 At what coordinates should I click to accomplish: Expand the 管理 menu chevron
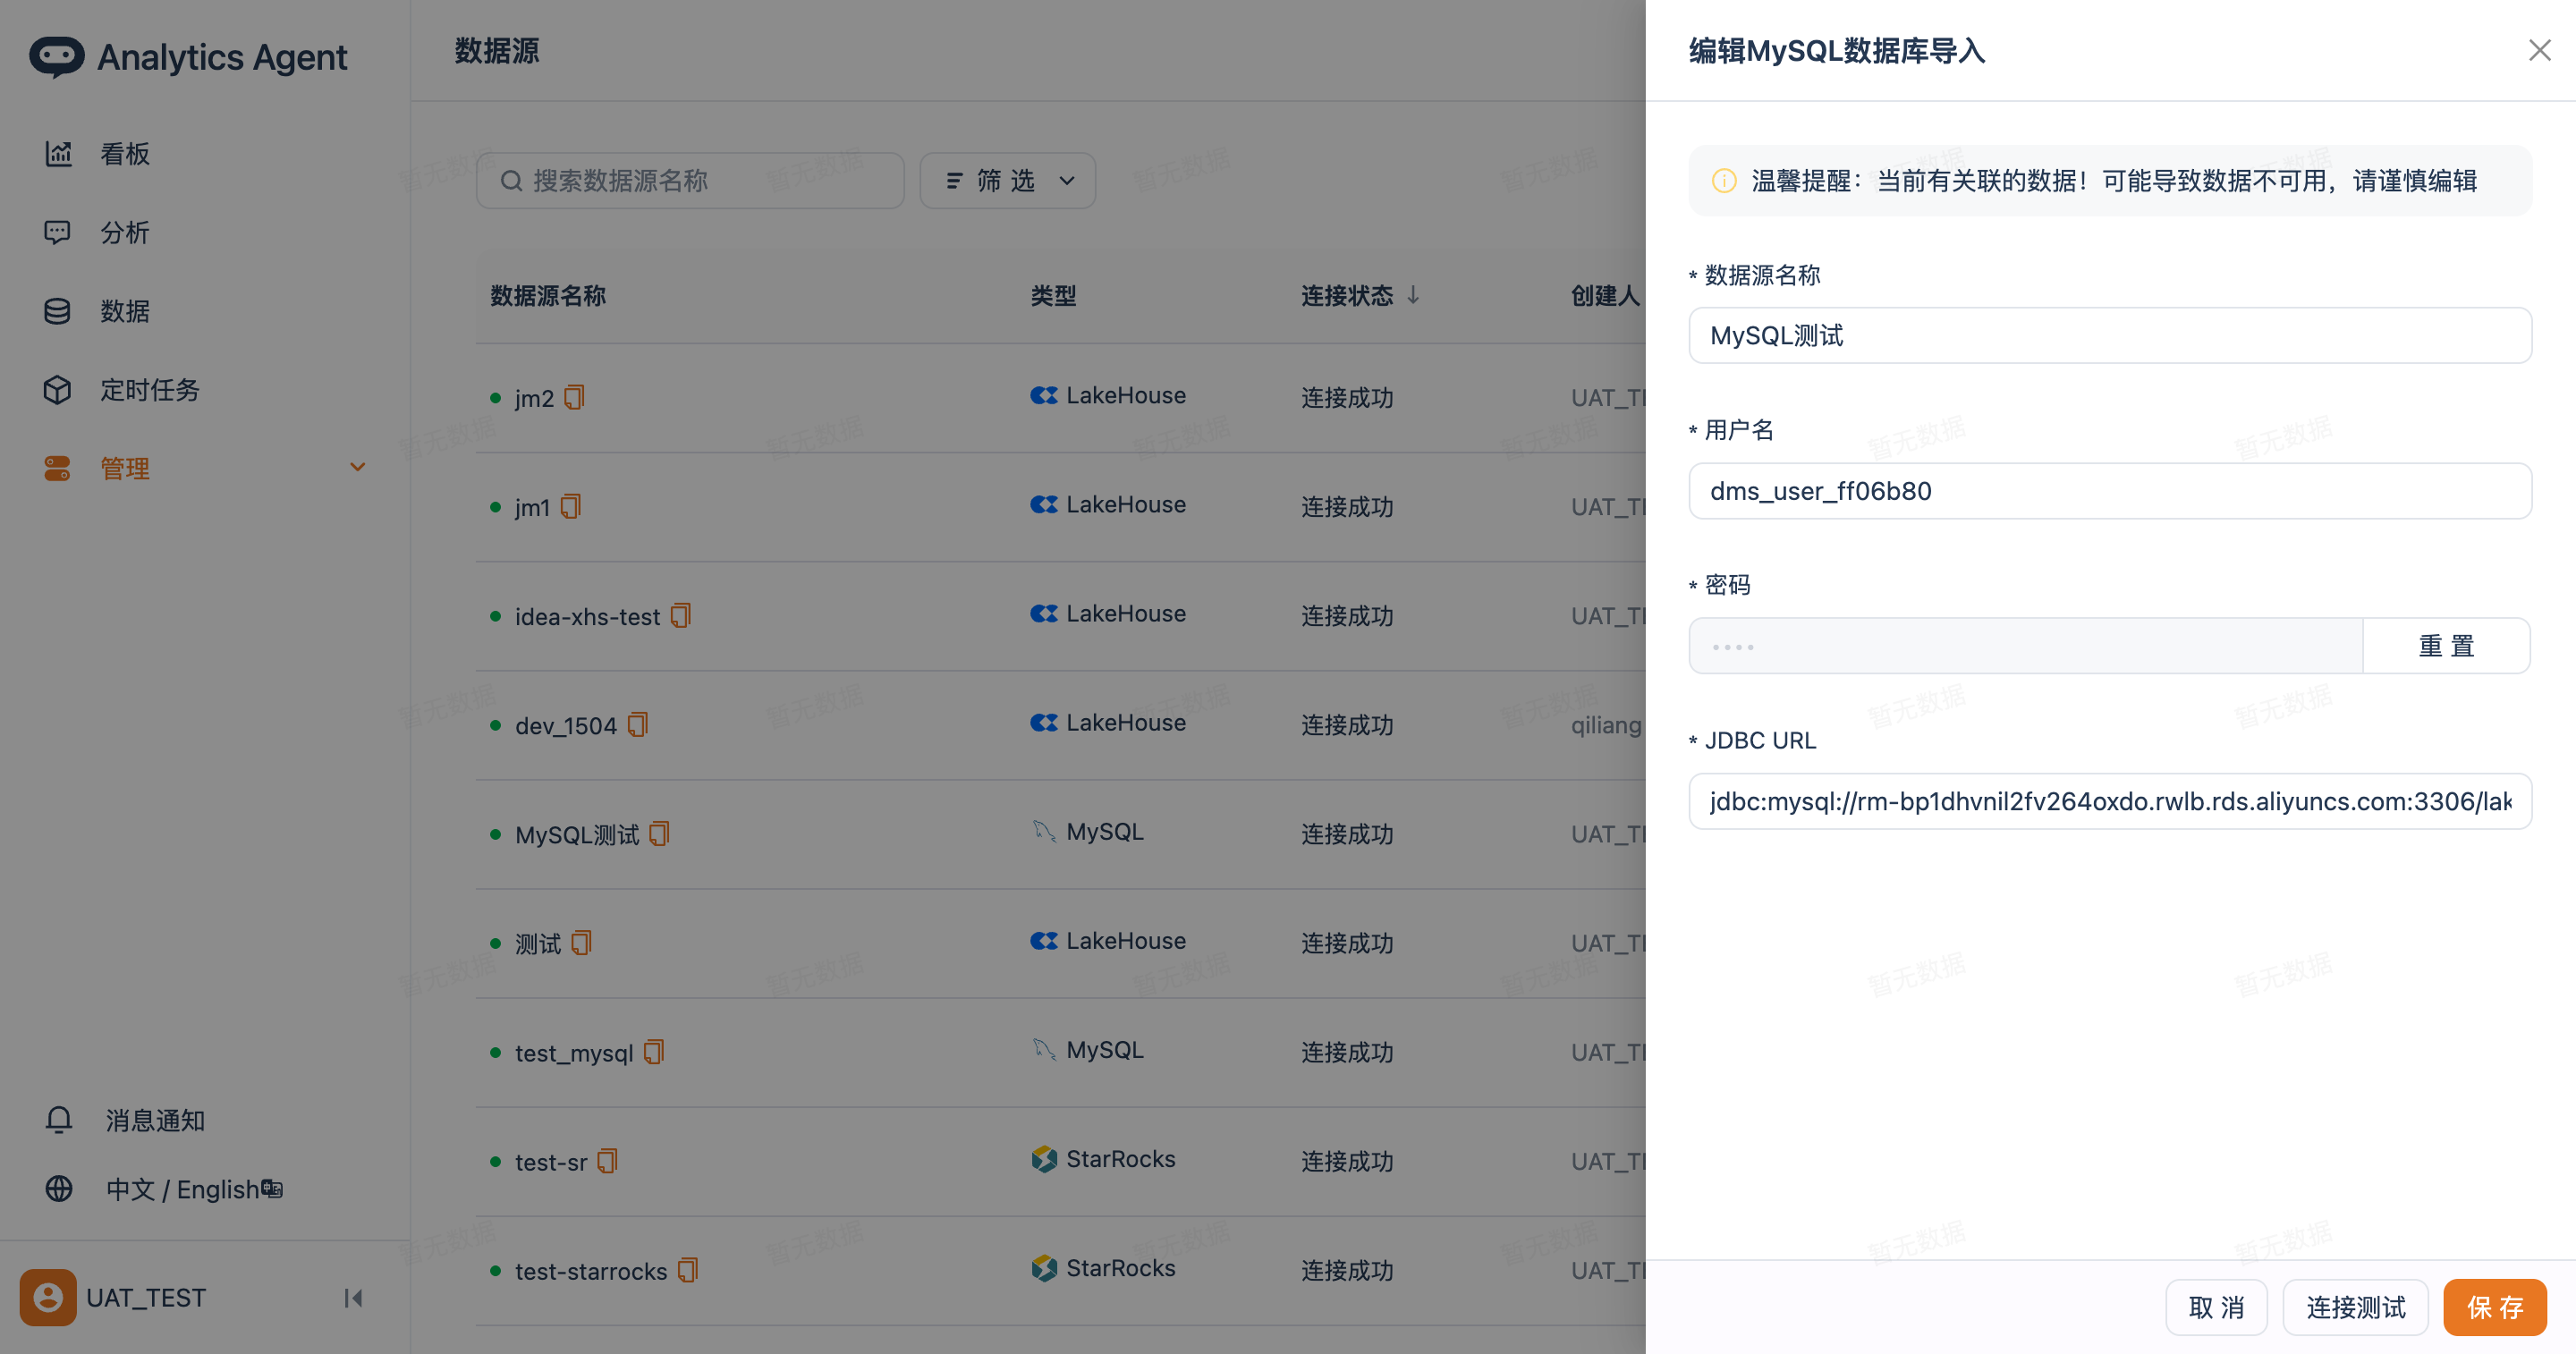pos(357,467)
